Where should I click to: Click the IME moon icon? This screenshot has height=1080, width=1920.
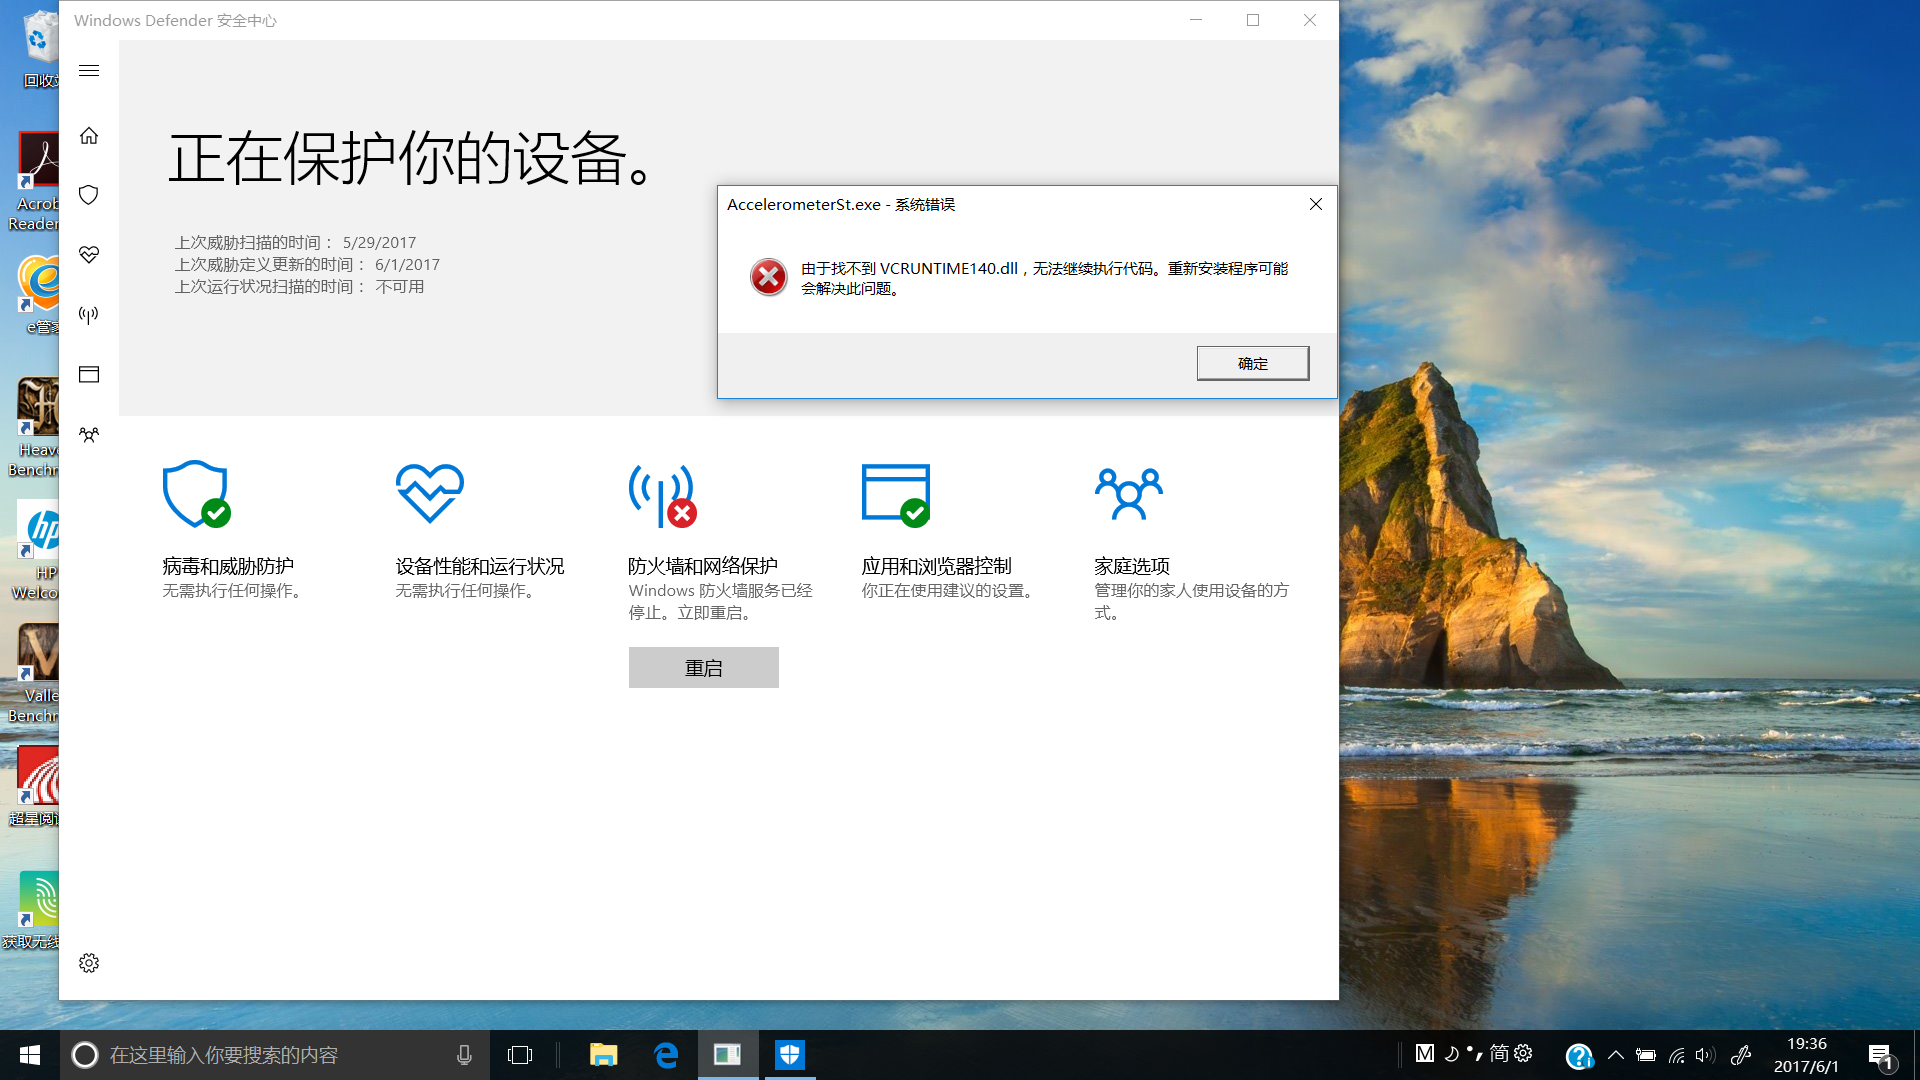tap(1451, 1053)
